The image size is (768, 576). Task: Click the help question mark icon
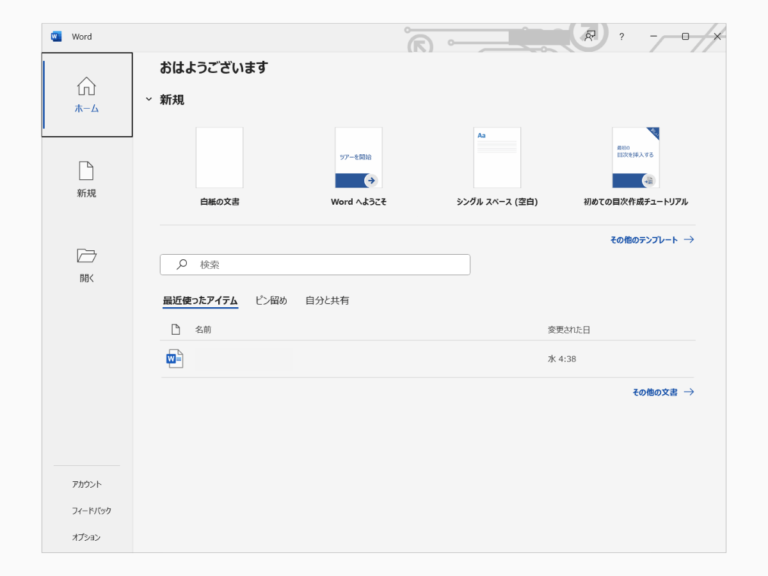[x=621, y=37]
